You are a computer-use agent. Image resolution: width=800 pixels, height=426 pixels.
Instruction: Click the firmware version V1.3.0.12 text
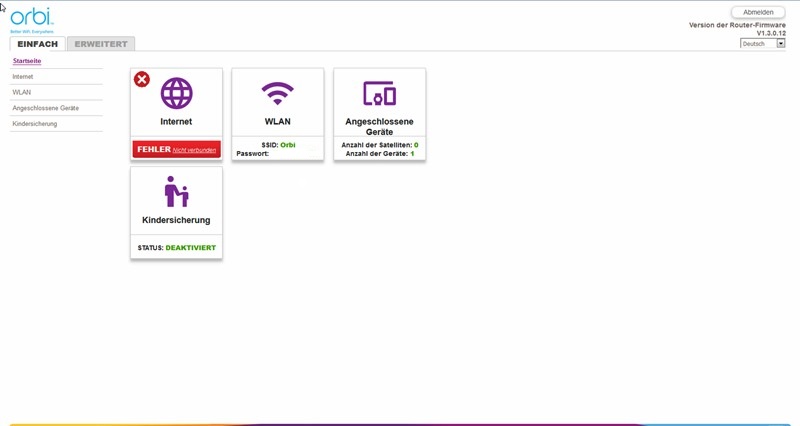(771, 33)
